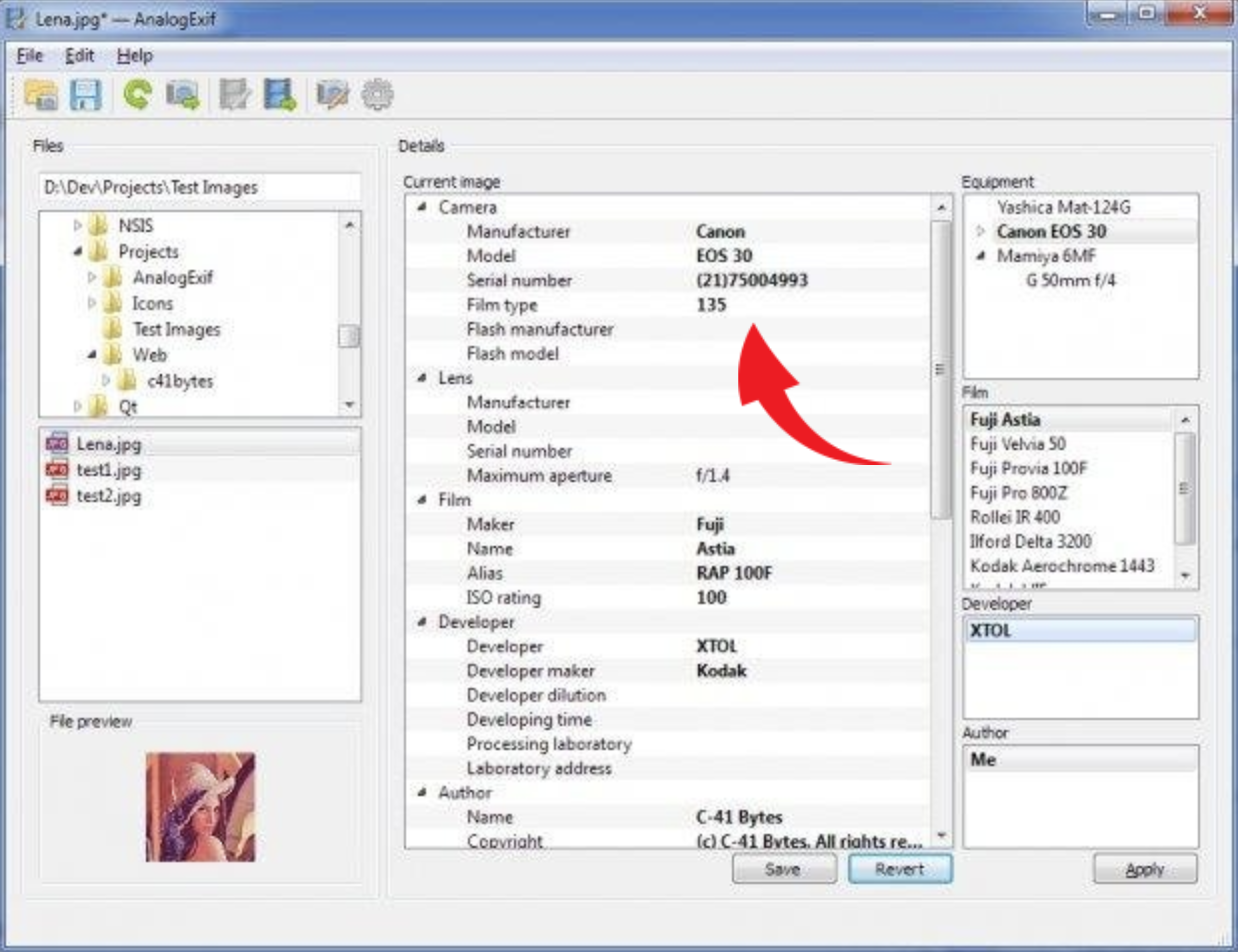1238x952 pixels.
Task: Click the camera with pencil toolbar icon
Action: [332, 96]
